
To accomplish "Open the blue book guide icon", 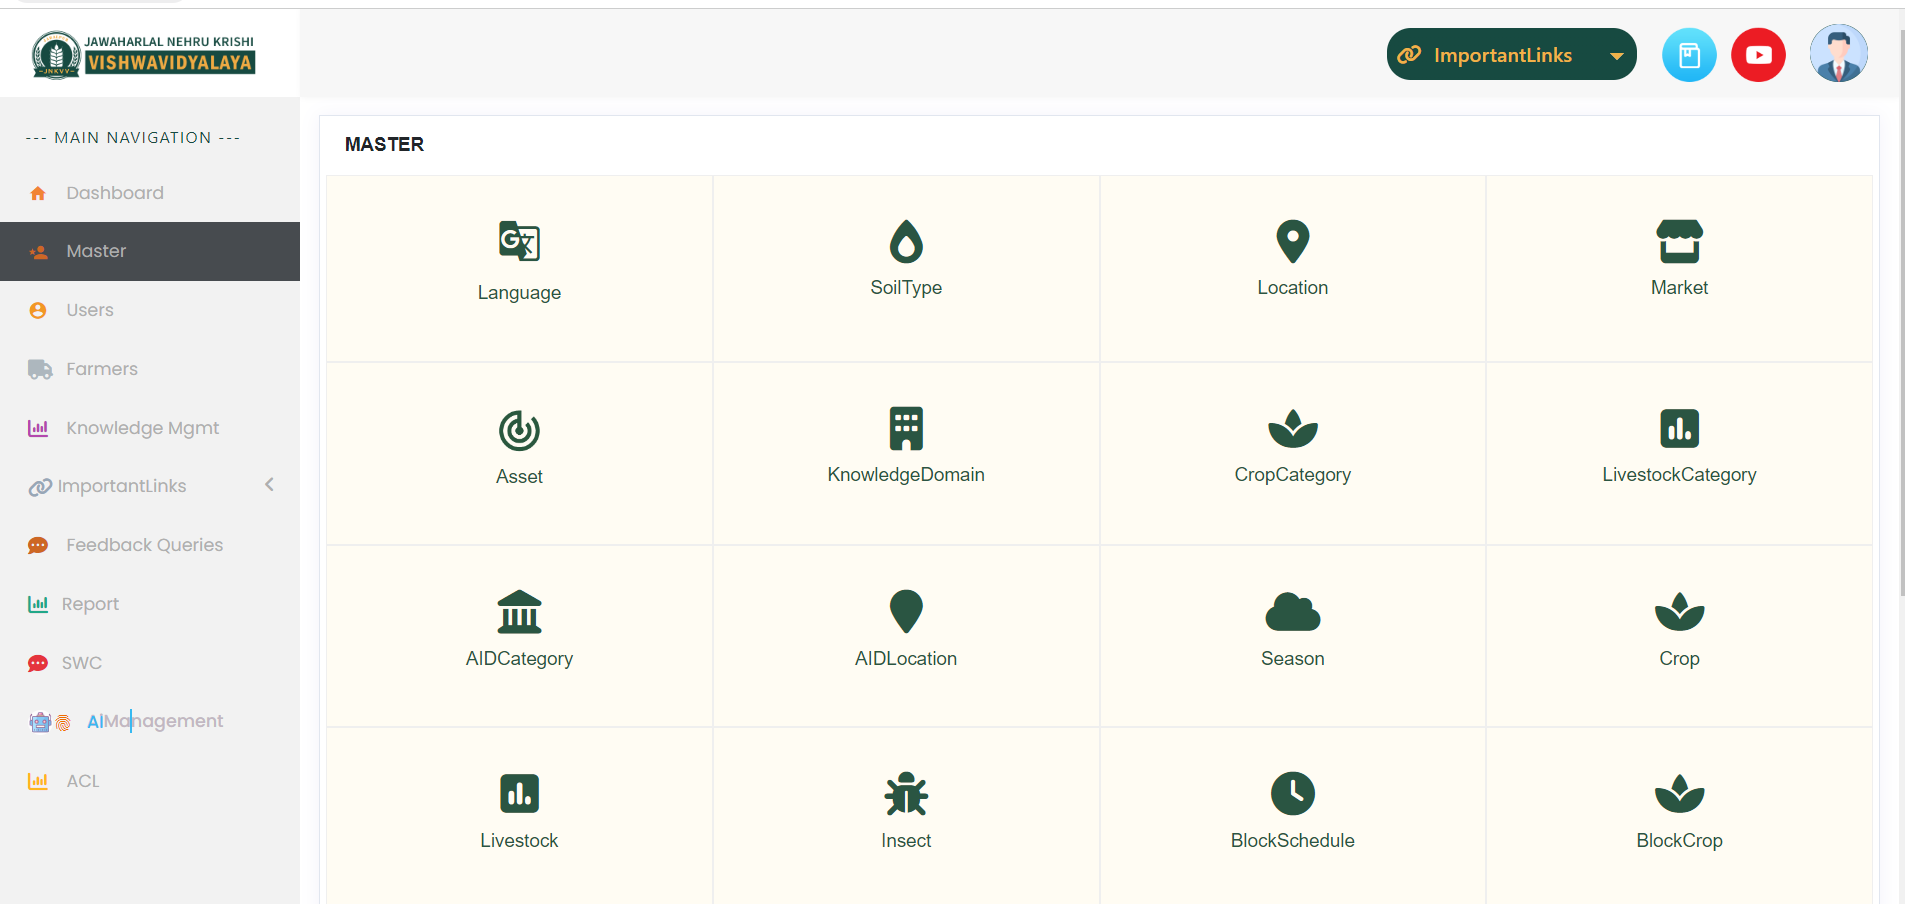I will (1689, 55).
